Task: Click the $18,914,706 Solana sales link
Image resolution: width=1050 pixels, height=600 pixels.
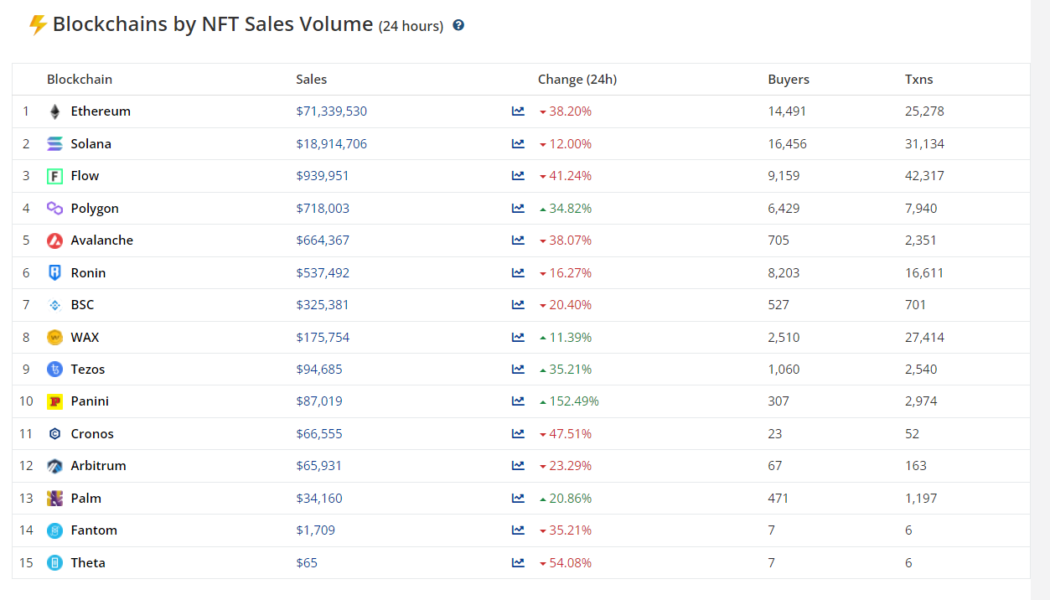Action: (331, 143)
